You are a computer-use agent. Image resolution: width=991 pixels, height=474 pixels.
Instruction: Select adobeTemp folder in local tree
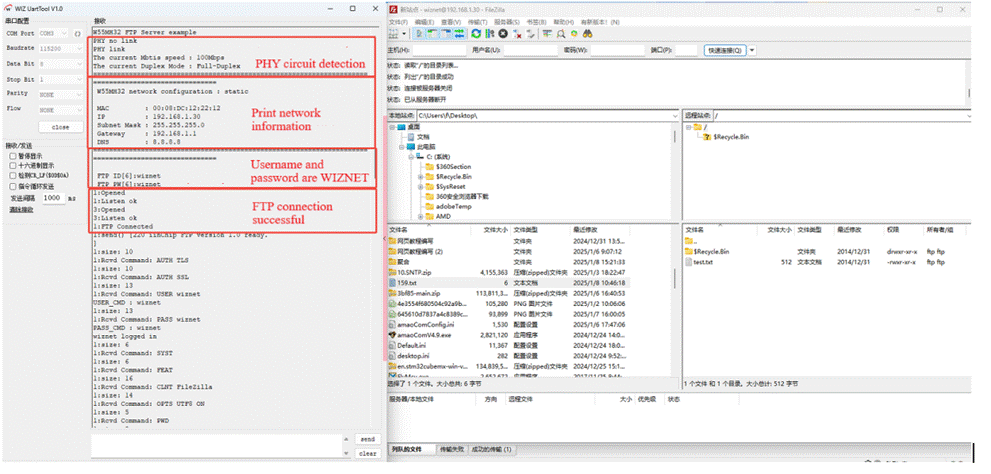click(x=453, y=207)
